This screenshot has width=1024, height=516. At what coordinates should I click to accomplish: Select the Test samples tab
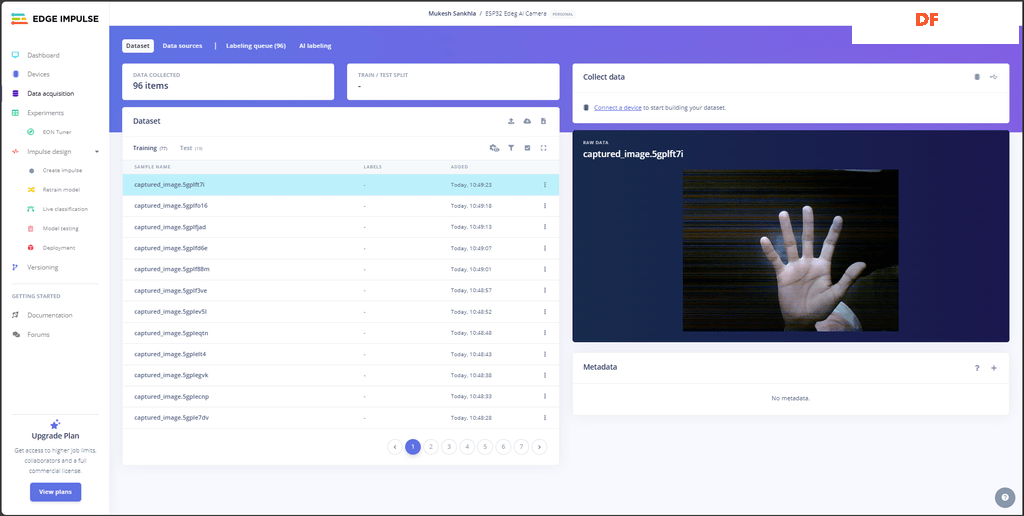(191, 148)
